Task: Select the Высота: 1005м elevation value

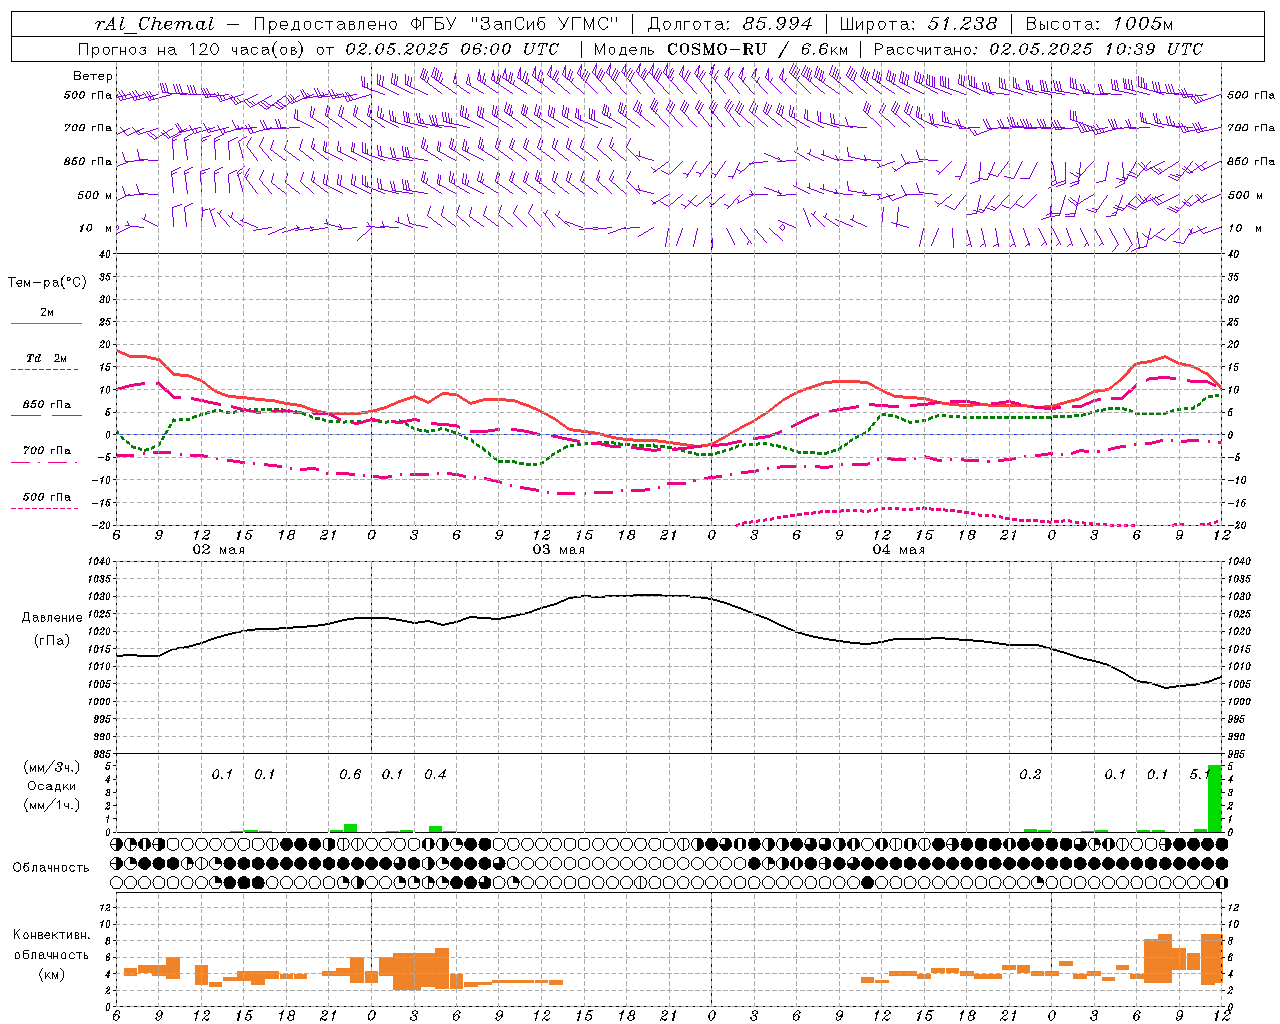Action: tap(1100, 24)
